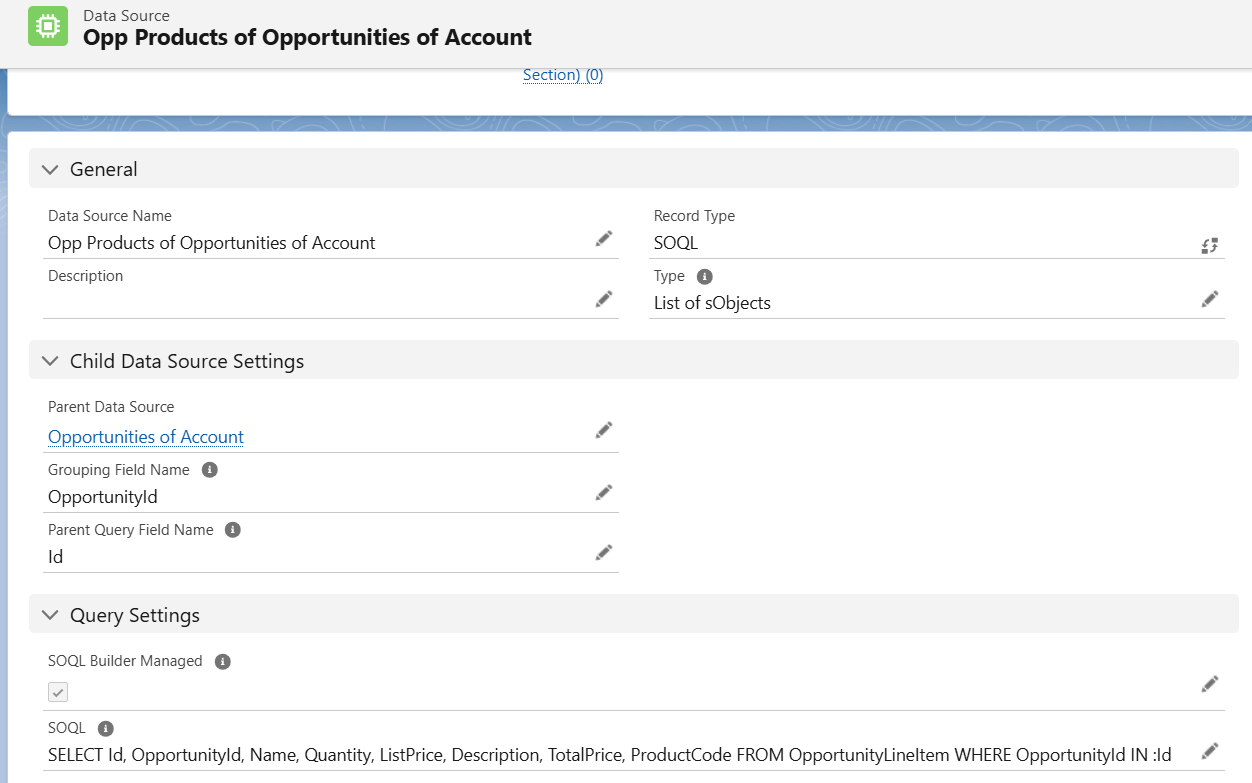Show info for Parent Query Field Name
The height and width of the screenshot is (783, 1252).
[233, 530]
